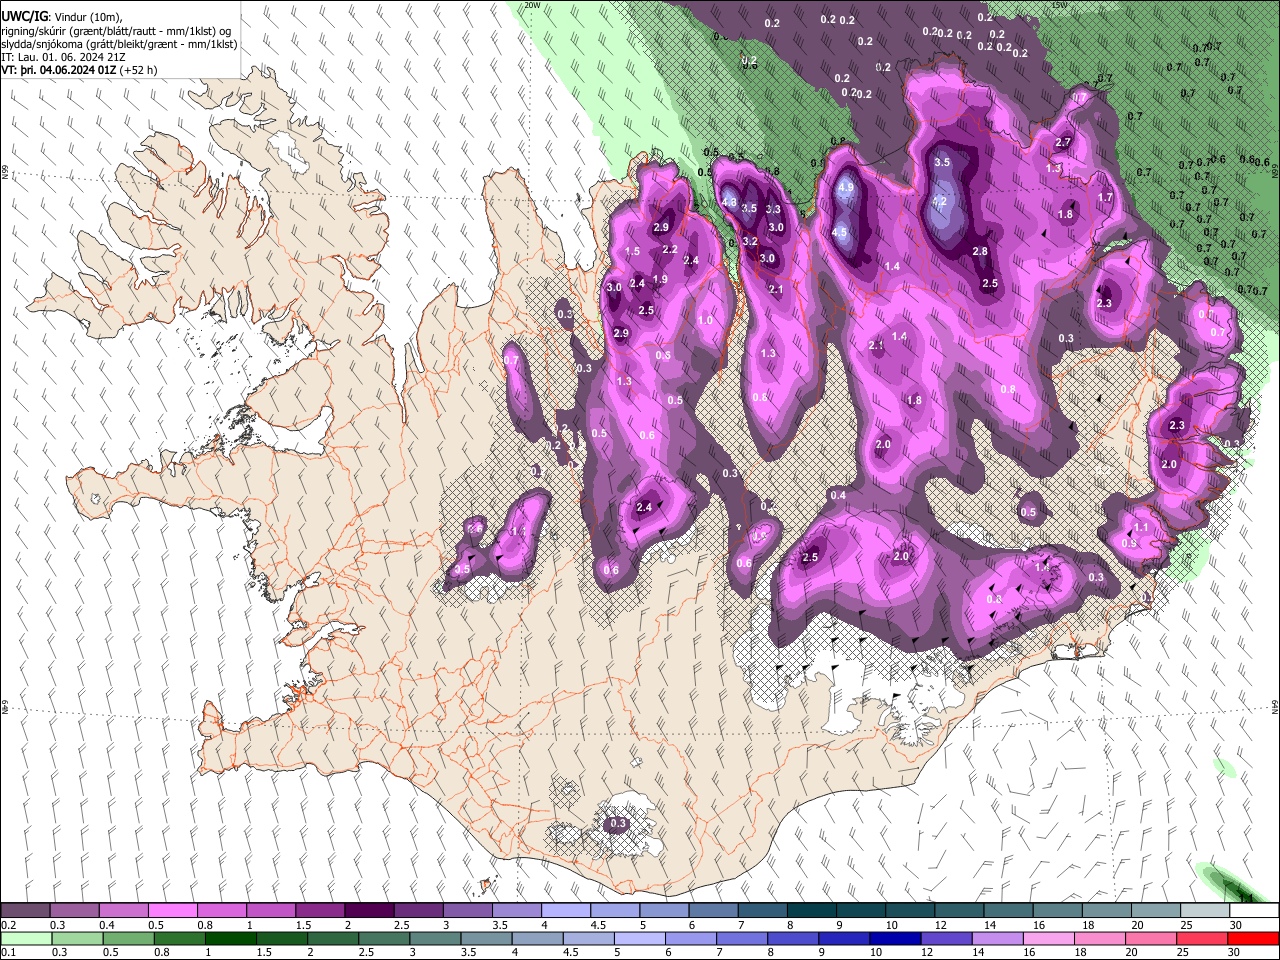Click the dull mauve snow swatch between 0.2 and 0.3

pos(26,911)
